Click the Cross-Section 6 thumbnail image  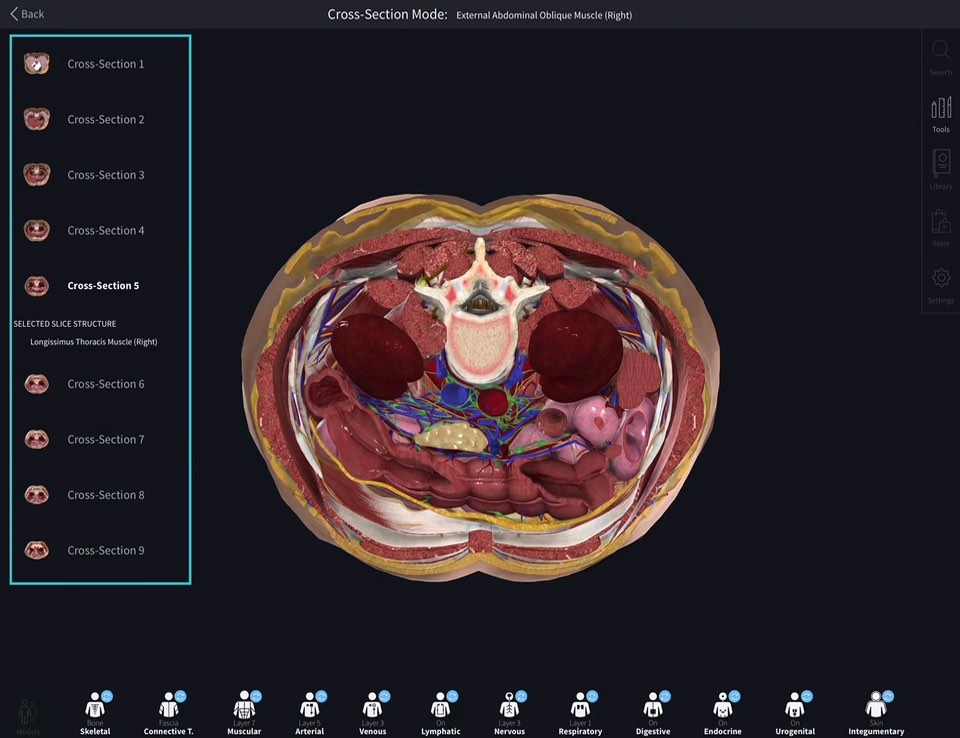click(37, 384)
